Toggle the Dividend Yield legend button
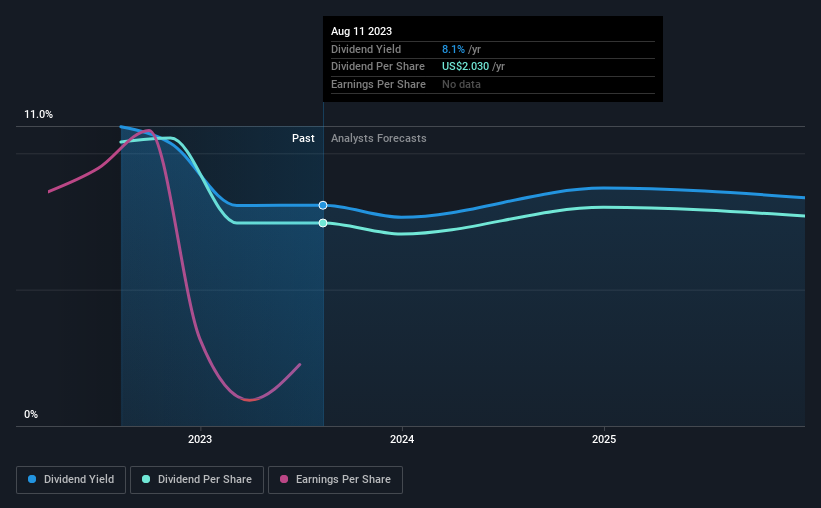This screenshot has width=821, height=508. tap(71, 480)
